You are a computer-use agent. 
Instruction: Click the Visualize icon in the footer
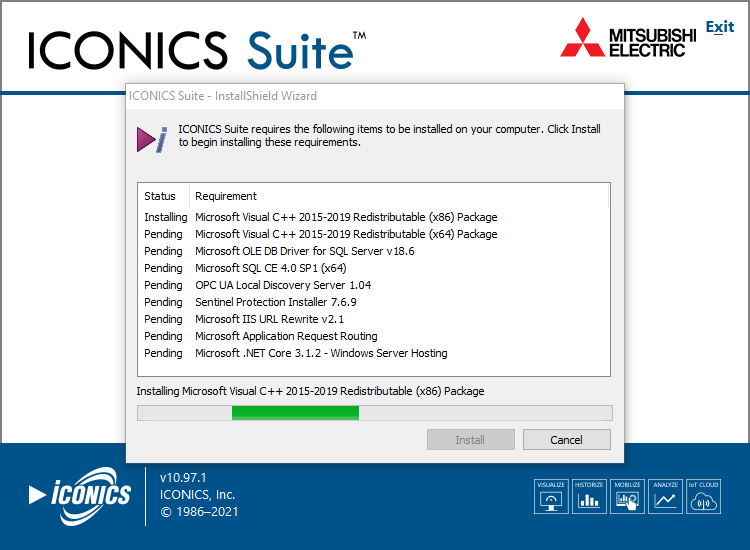[x=551, y=496]
